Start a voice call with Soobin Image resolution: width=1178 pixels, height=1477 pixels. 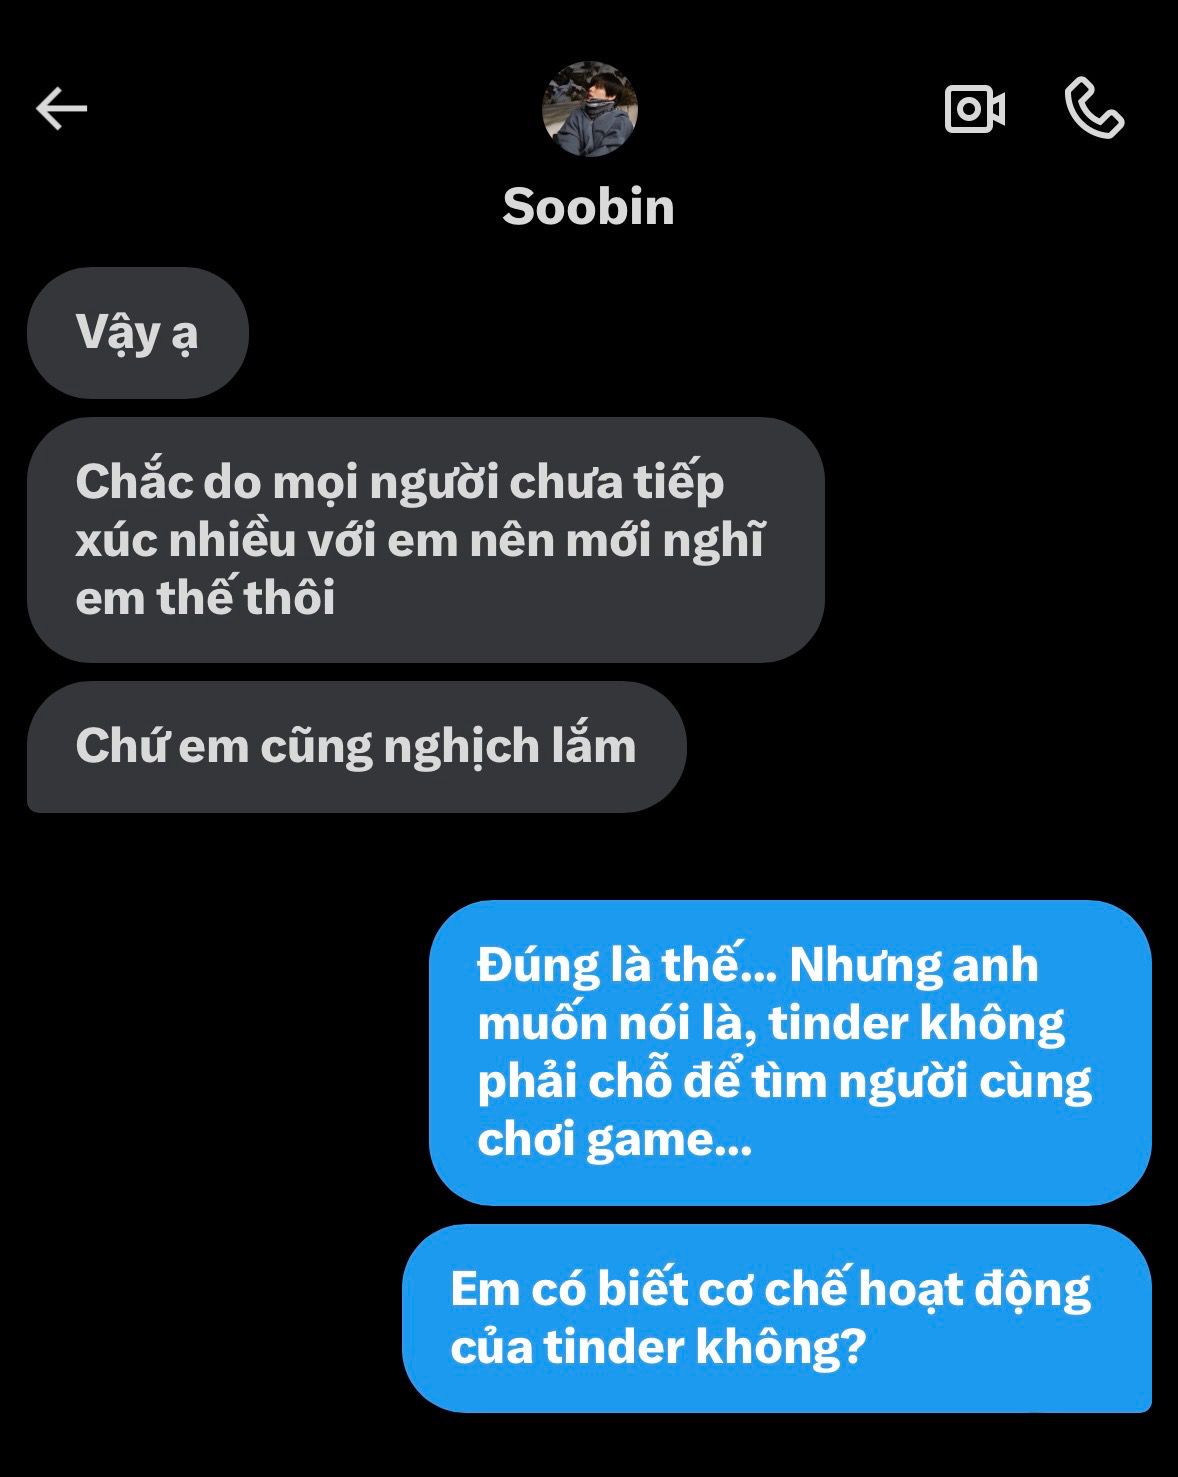click(x=1094, y=108)
